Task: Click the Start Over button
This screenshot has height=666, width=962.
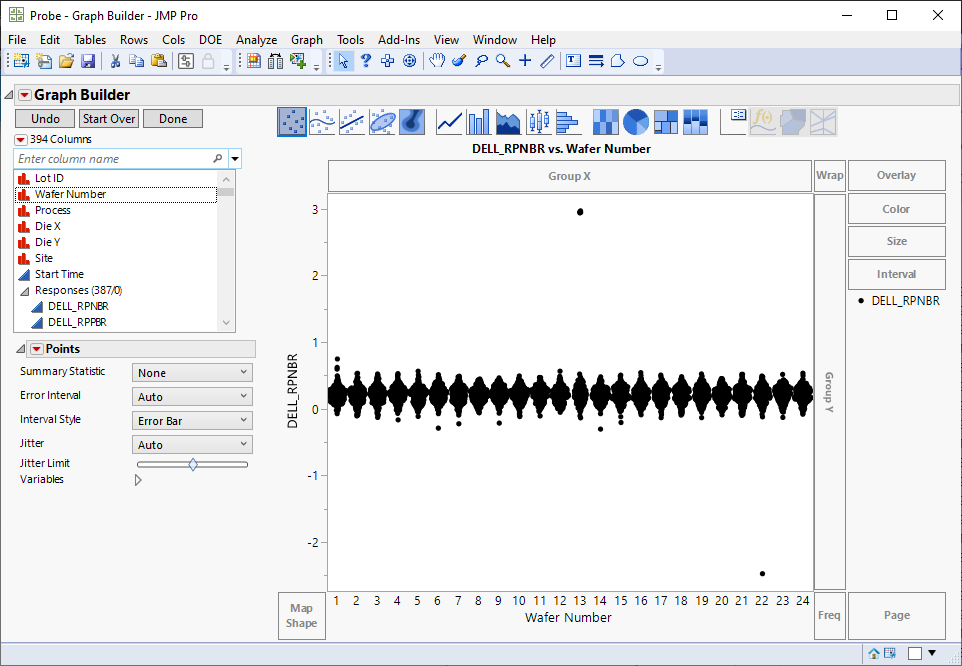Action: click(x=109, y=119)
